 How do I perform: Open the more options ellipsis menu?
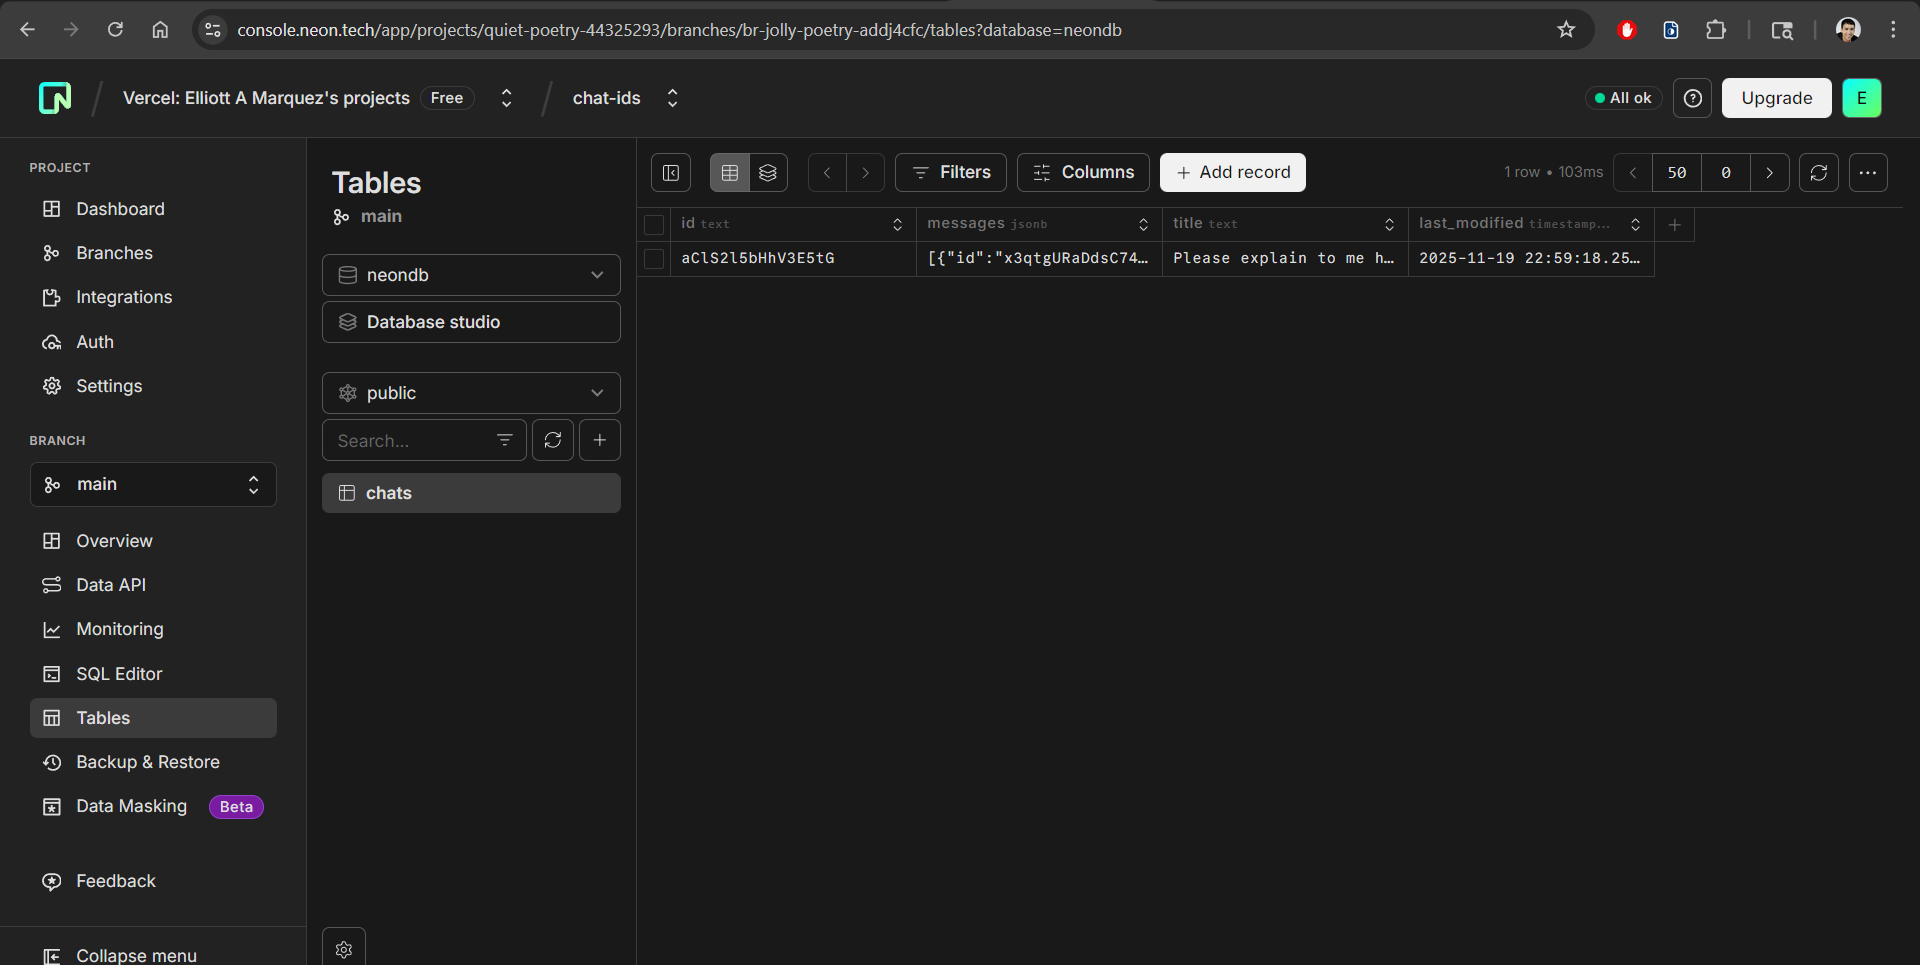point(1869,172)
